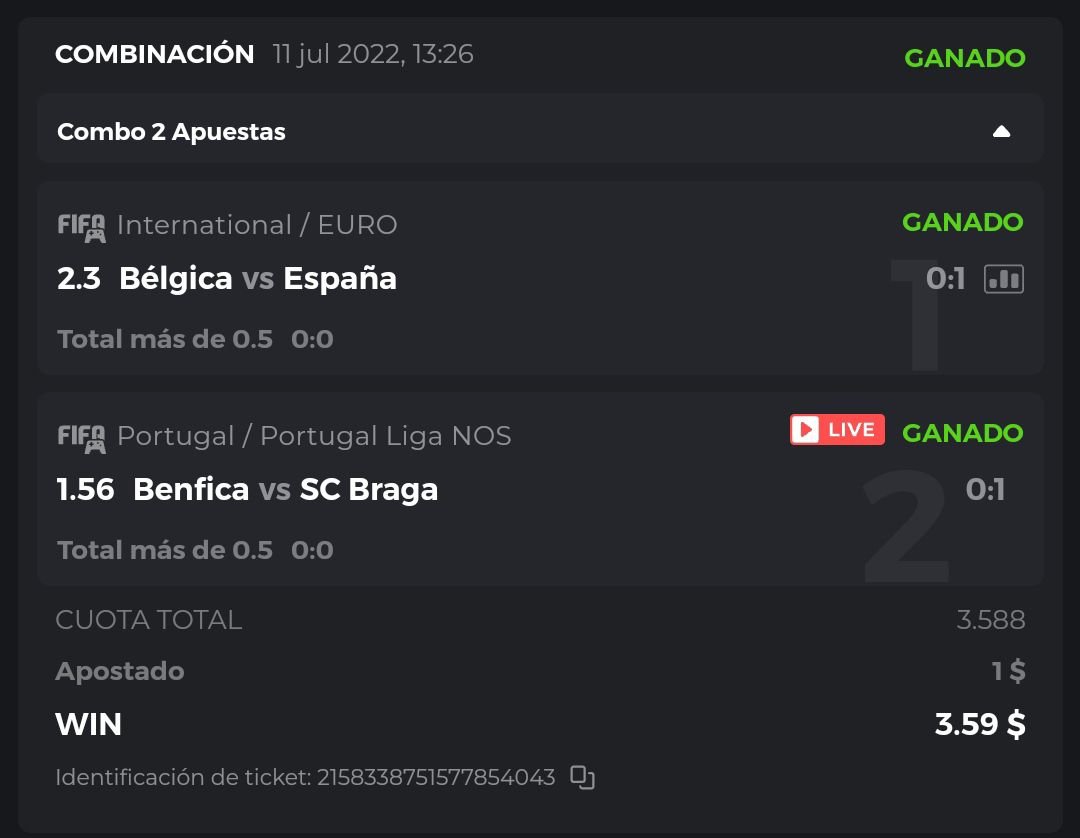Click GANADO status of Benfica bet

962,433
